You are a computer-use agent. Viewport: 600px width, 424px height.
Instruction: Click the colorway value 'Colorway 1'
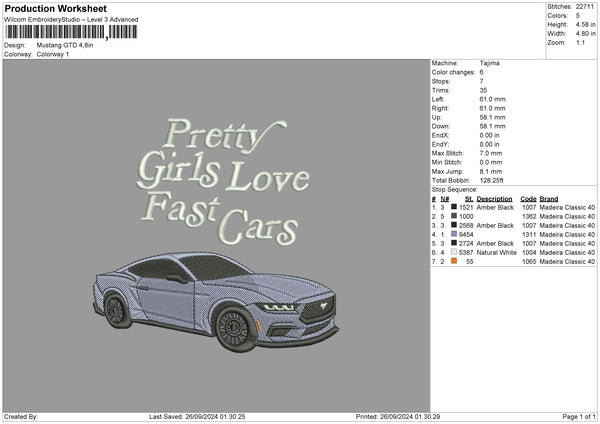(x=53, y=54)
